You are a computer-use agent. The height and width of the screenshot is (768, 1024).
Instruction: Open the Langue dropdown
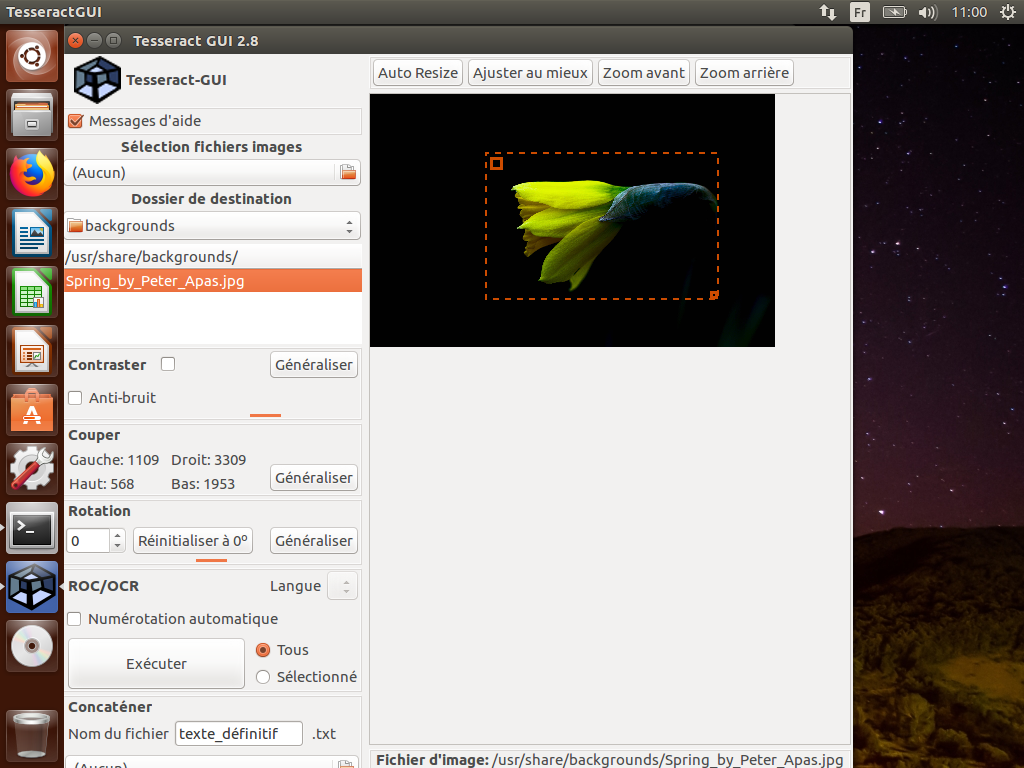coord(342,586)
